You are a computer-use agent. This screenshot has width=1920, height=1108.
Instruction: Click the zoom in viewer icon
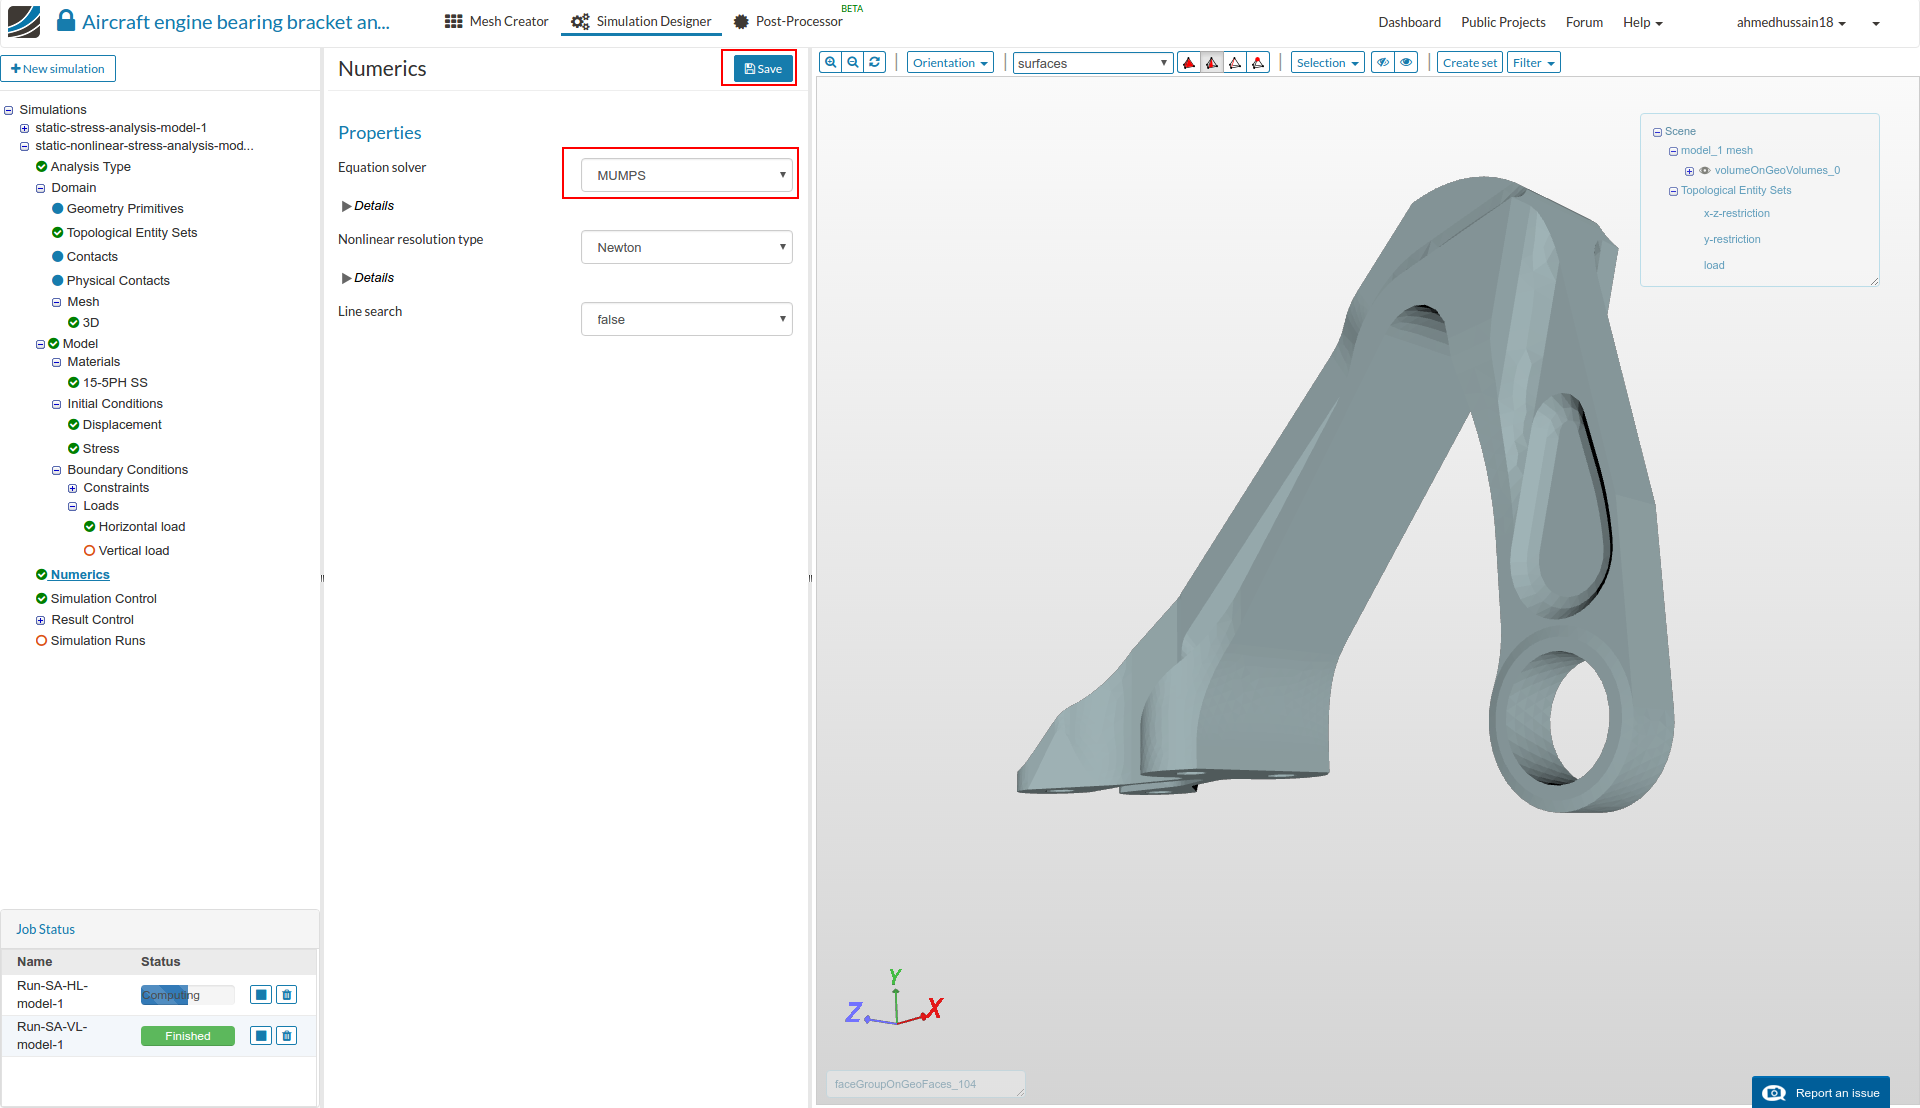(830, 62)
